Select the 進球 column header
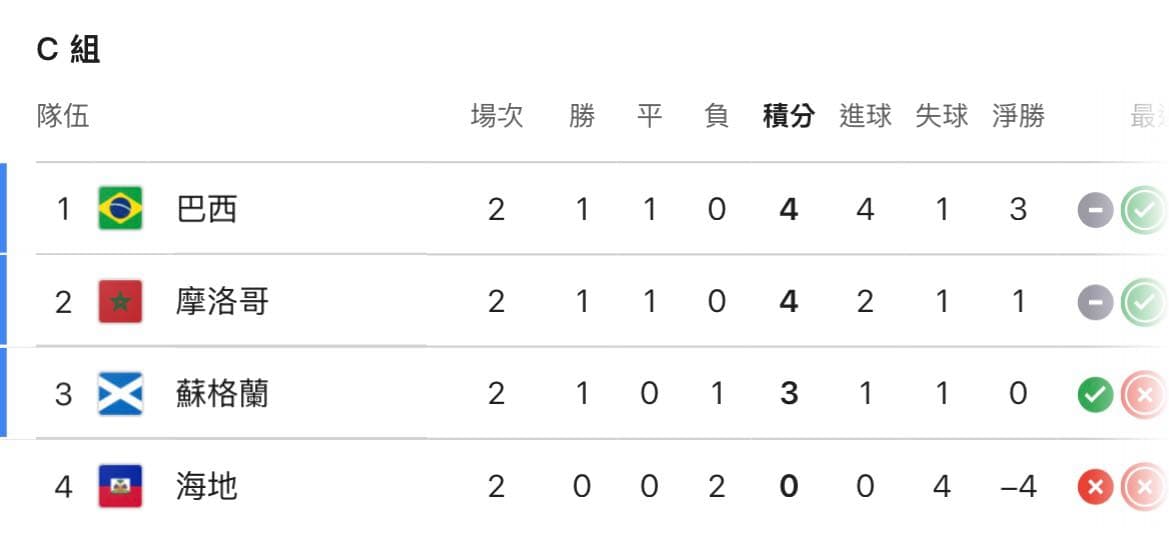 (x=865, y=116)
